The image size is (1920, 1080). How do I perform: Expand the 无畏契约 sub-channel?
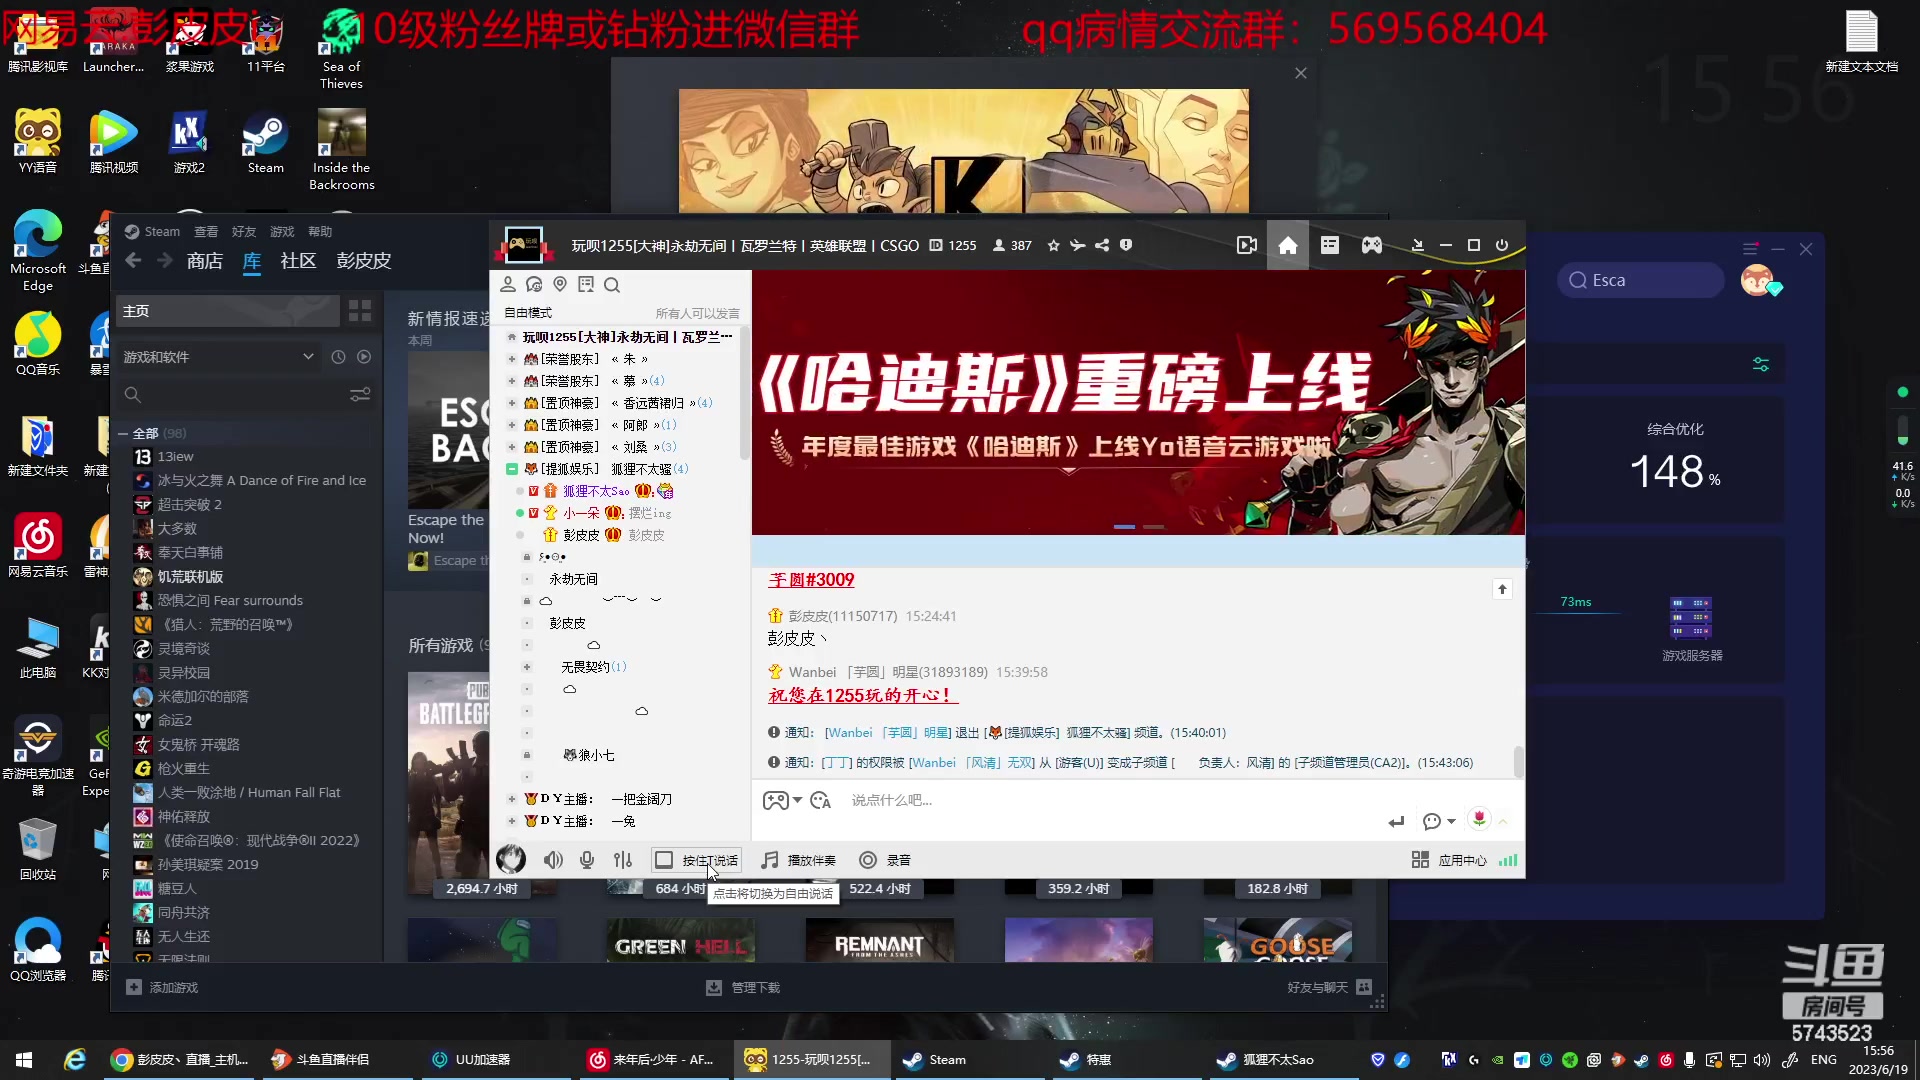pos(527,667)
